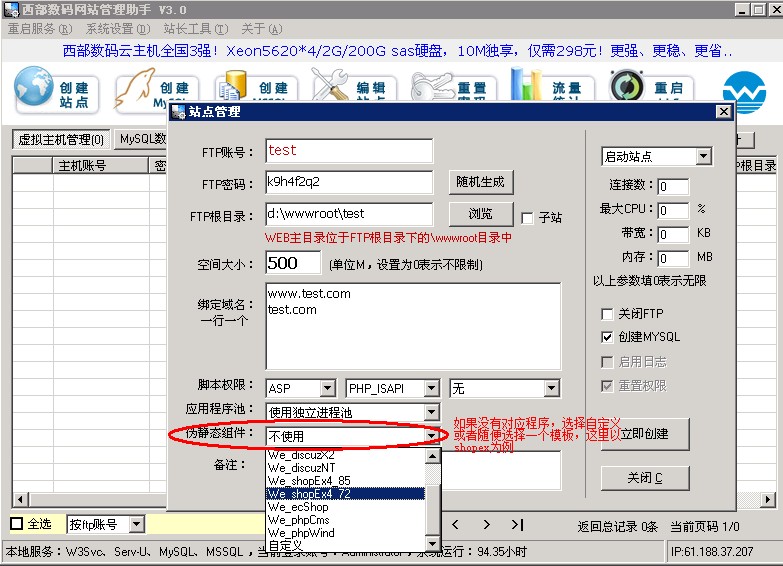
Task: Click the 空间大小 input field
Action: [x=293, y=264]
